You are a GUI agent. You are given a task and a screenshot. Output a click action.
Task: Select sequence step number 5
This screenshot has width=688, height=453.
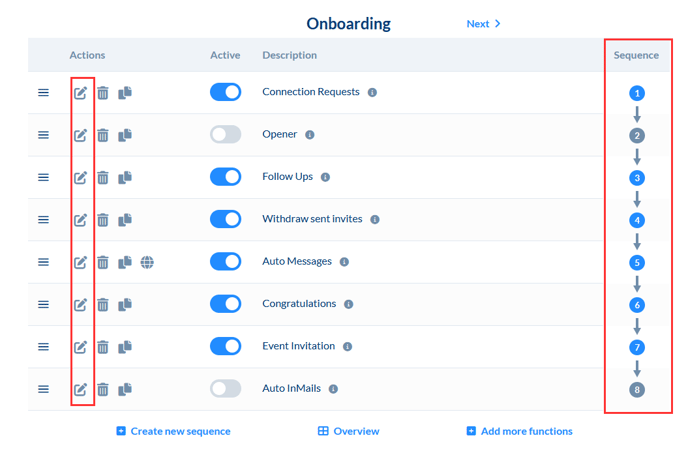pyautogui.click(x=637, y=263)
